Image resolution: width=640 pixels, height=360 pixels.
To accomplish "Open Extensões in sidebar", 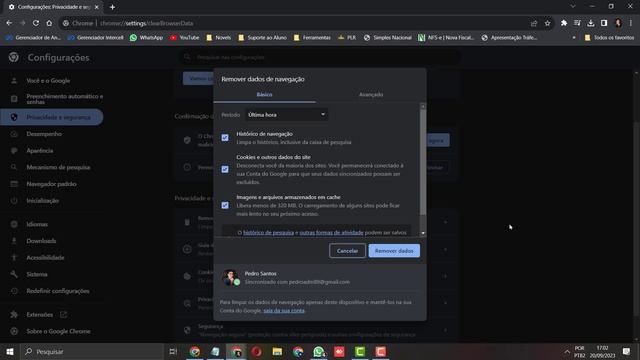I will pos(40,315).
